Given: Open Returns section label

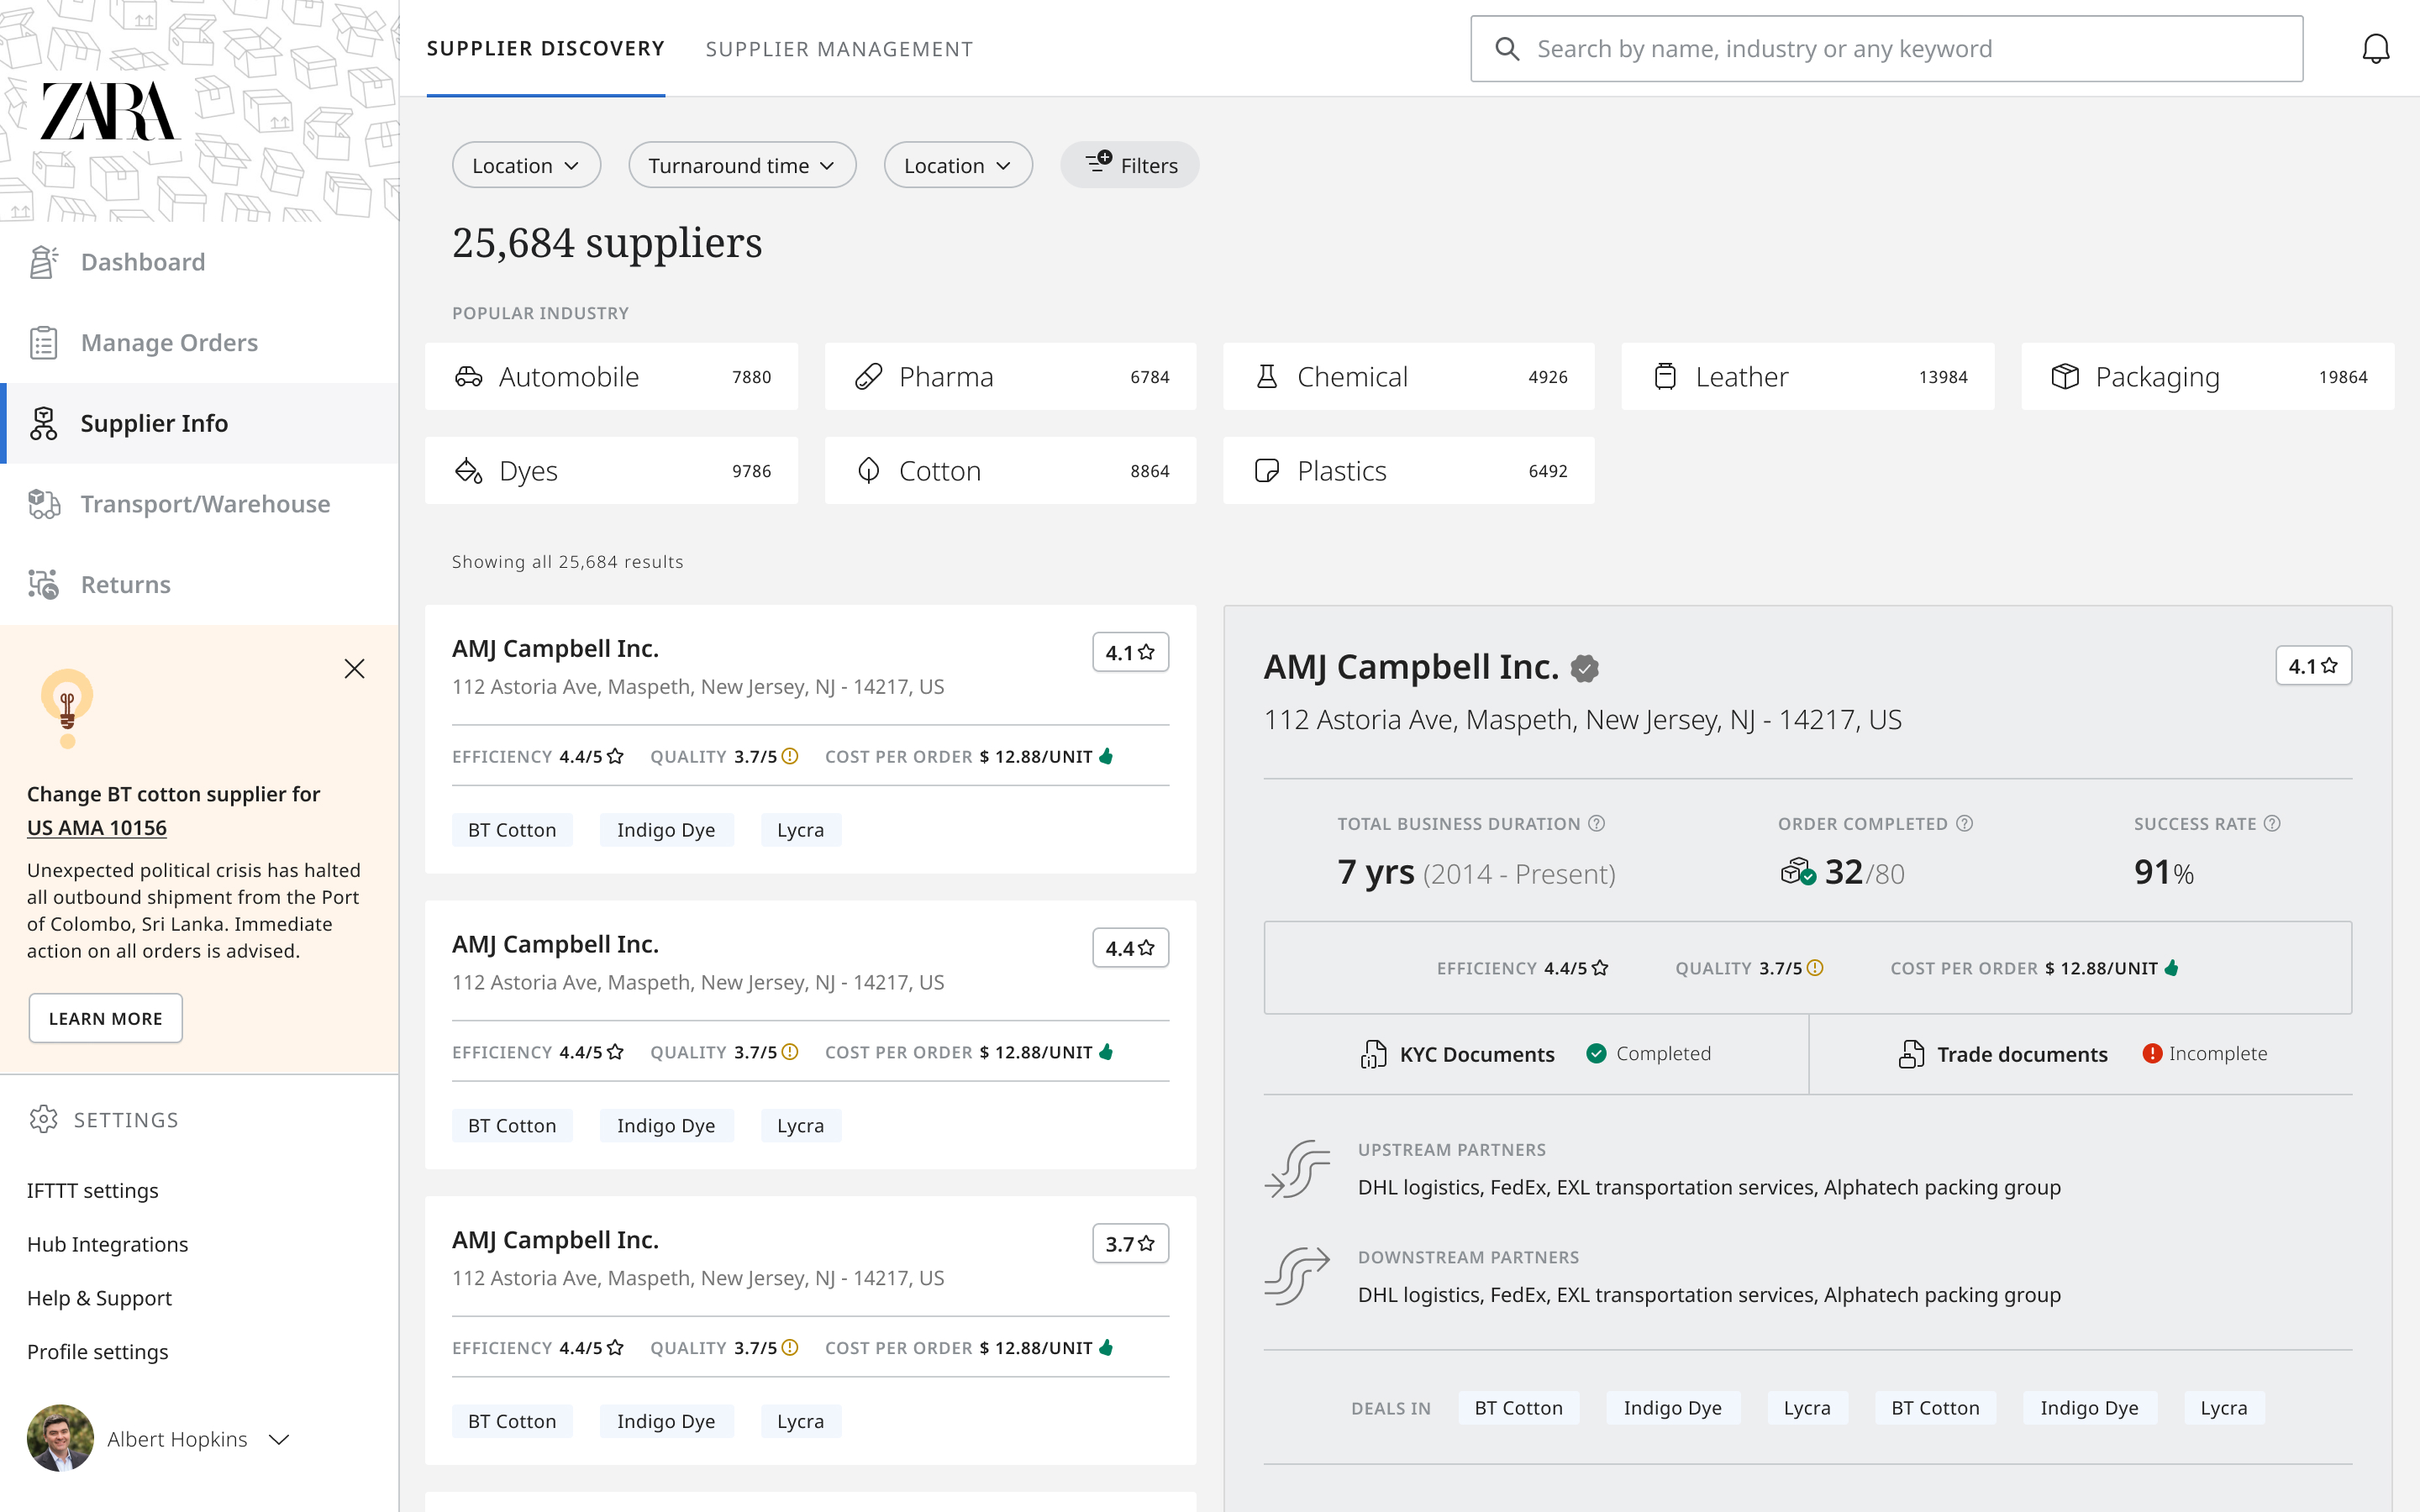Looking at the screenshot, I should [x=126, y=584].
